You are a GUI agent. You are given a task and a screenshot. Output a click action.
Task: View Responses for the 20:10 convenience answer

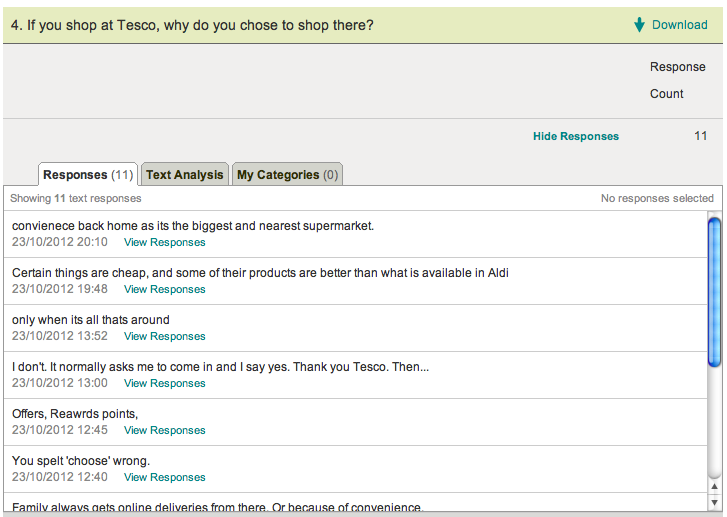164,242
